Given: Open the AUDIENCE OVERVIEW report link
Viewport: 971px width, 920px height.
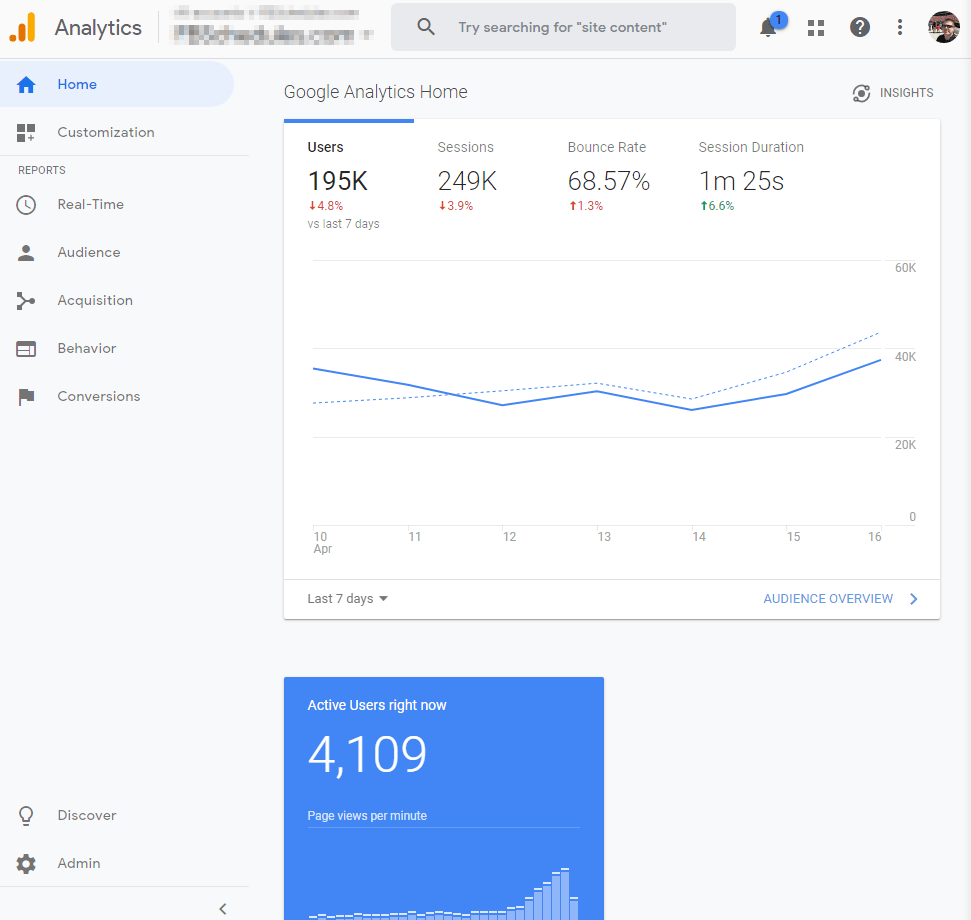Looking at the screenshot, I should [x=828, y=599].
